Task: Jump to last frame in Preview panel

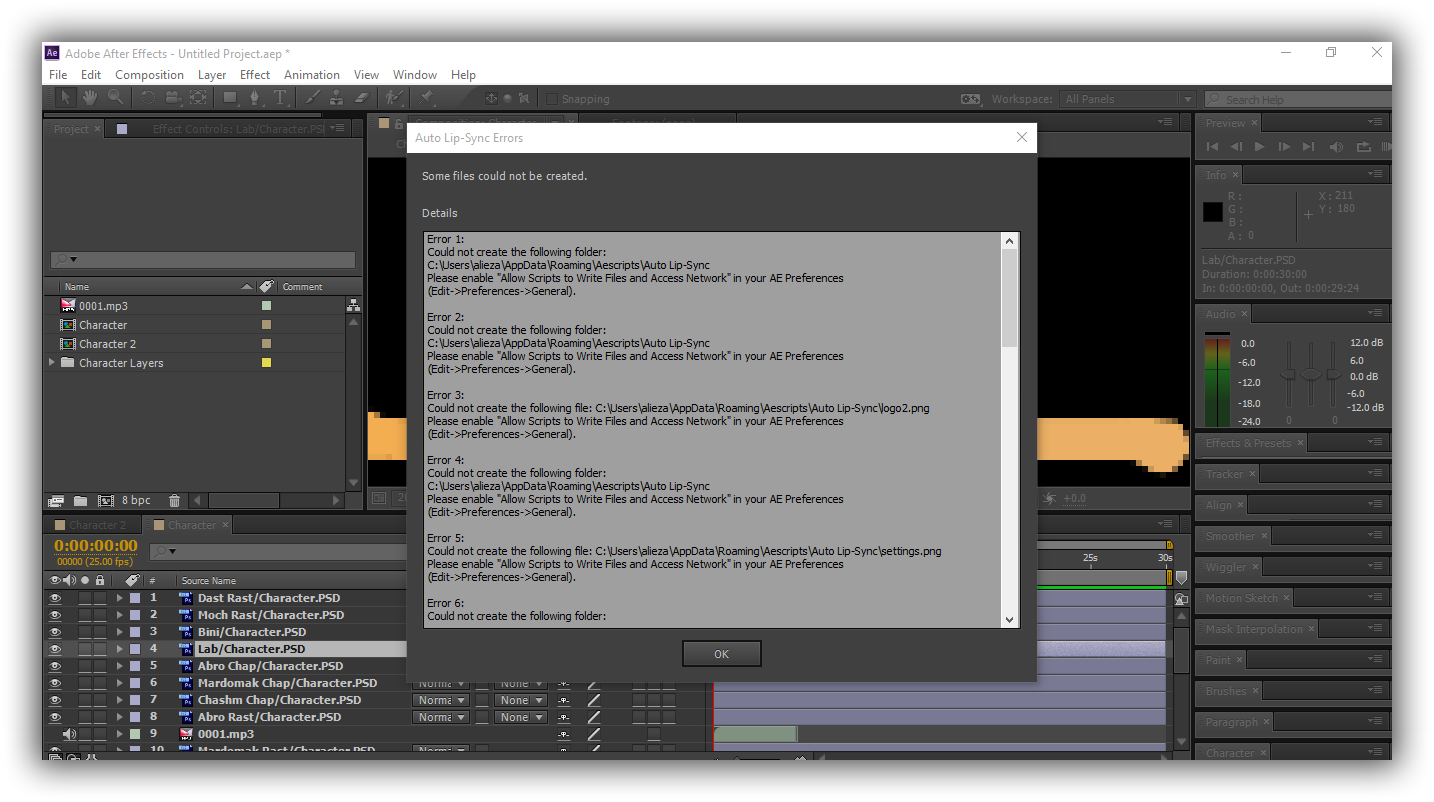Action: coord(1309,147)
